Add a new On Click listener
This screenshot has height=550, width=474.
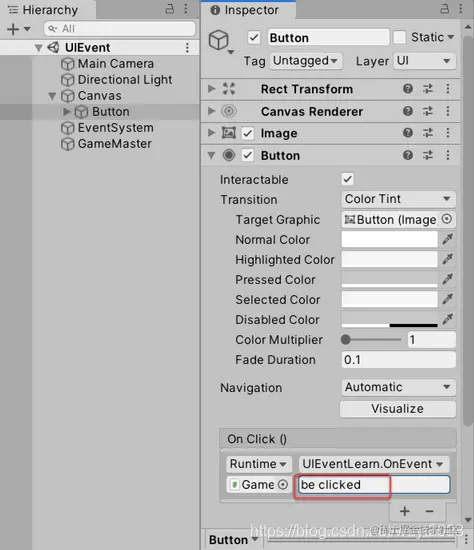[405, 511]
